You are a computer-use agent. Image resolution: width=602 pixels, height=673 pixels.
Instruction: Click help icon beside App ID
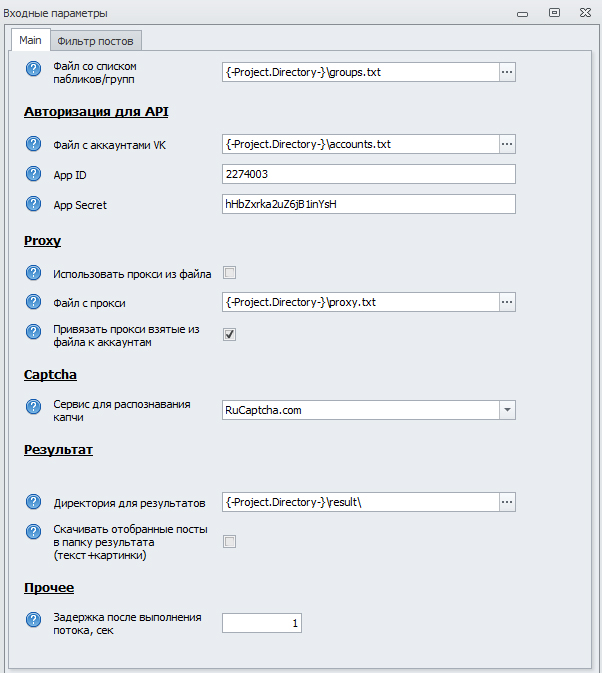32,174
